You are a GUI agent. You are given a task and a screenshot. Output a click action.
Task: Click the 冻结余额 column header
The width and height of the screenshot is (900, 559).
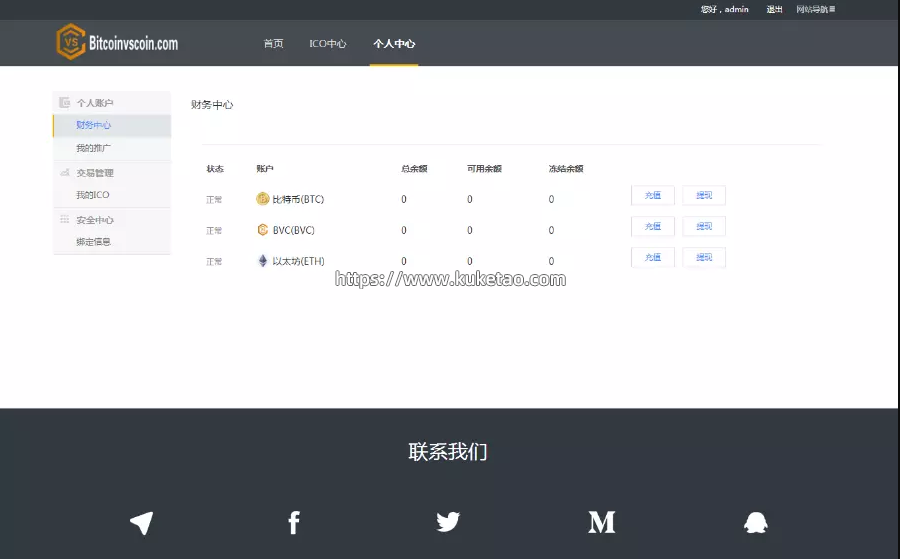pyautogui.click(x=566, y=169)
